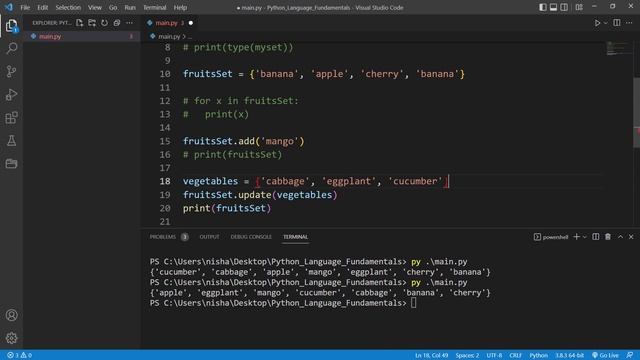Switch to the Problems tab
The width and height of the screenshot is (640, 360).
(x=169, y=237)
